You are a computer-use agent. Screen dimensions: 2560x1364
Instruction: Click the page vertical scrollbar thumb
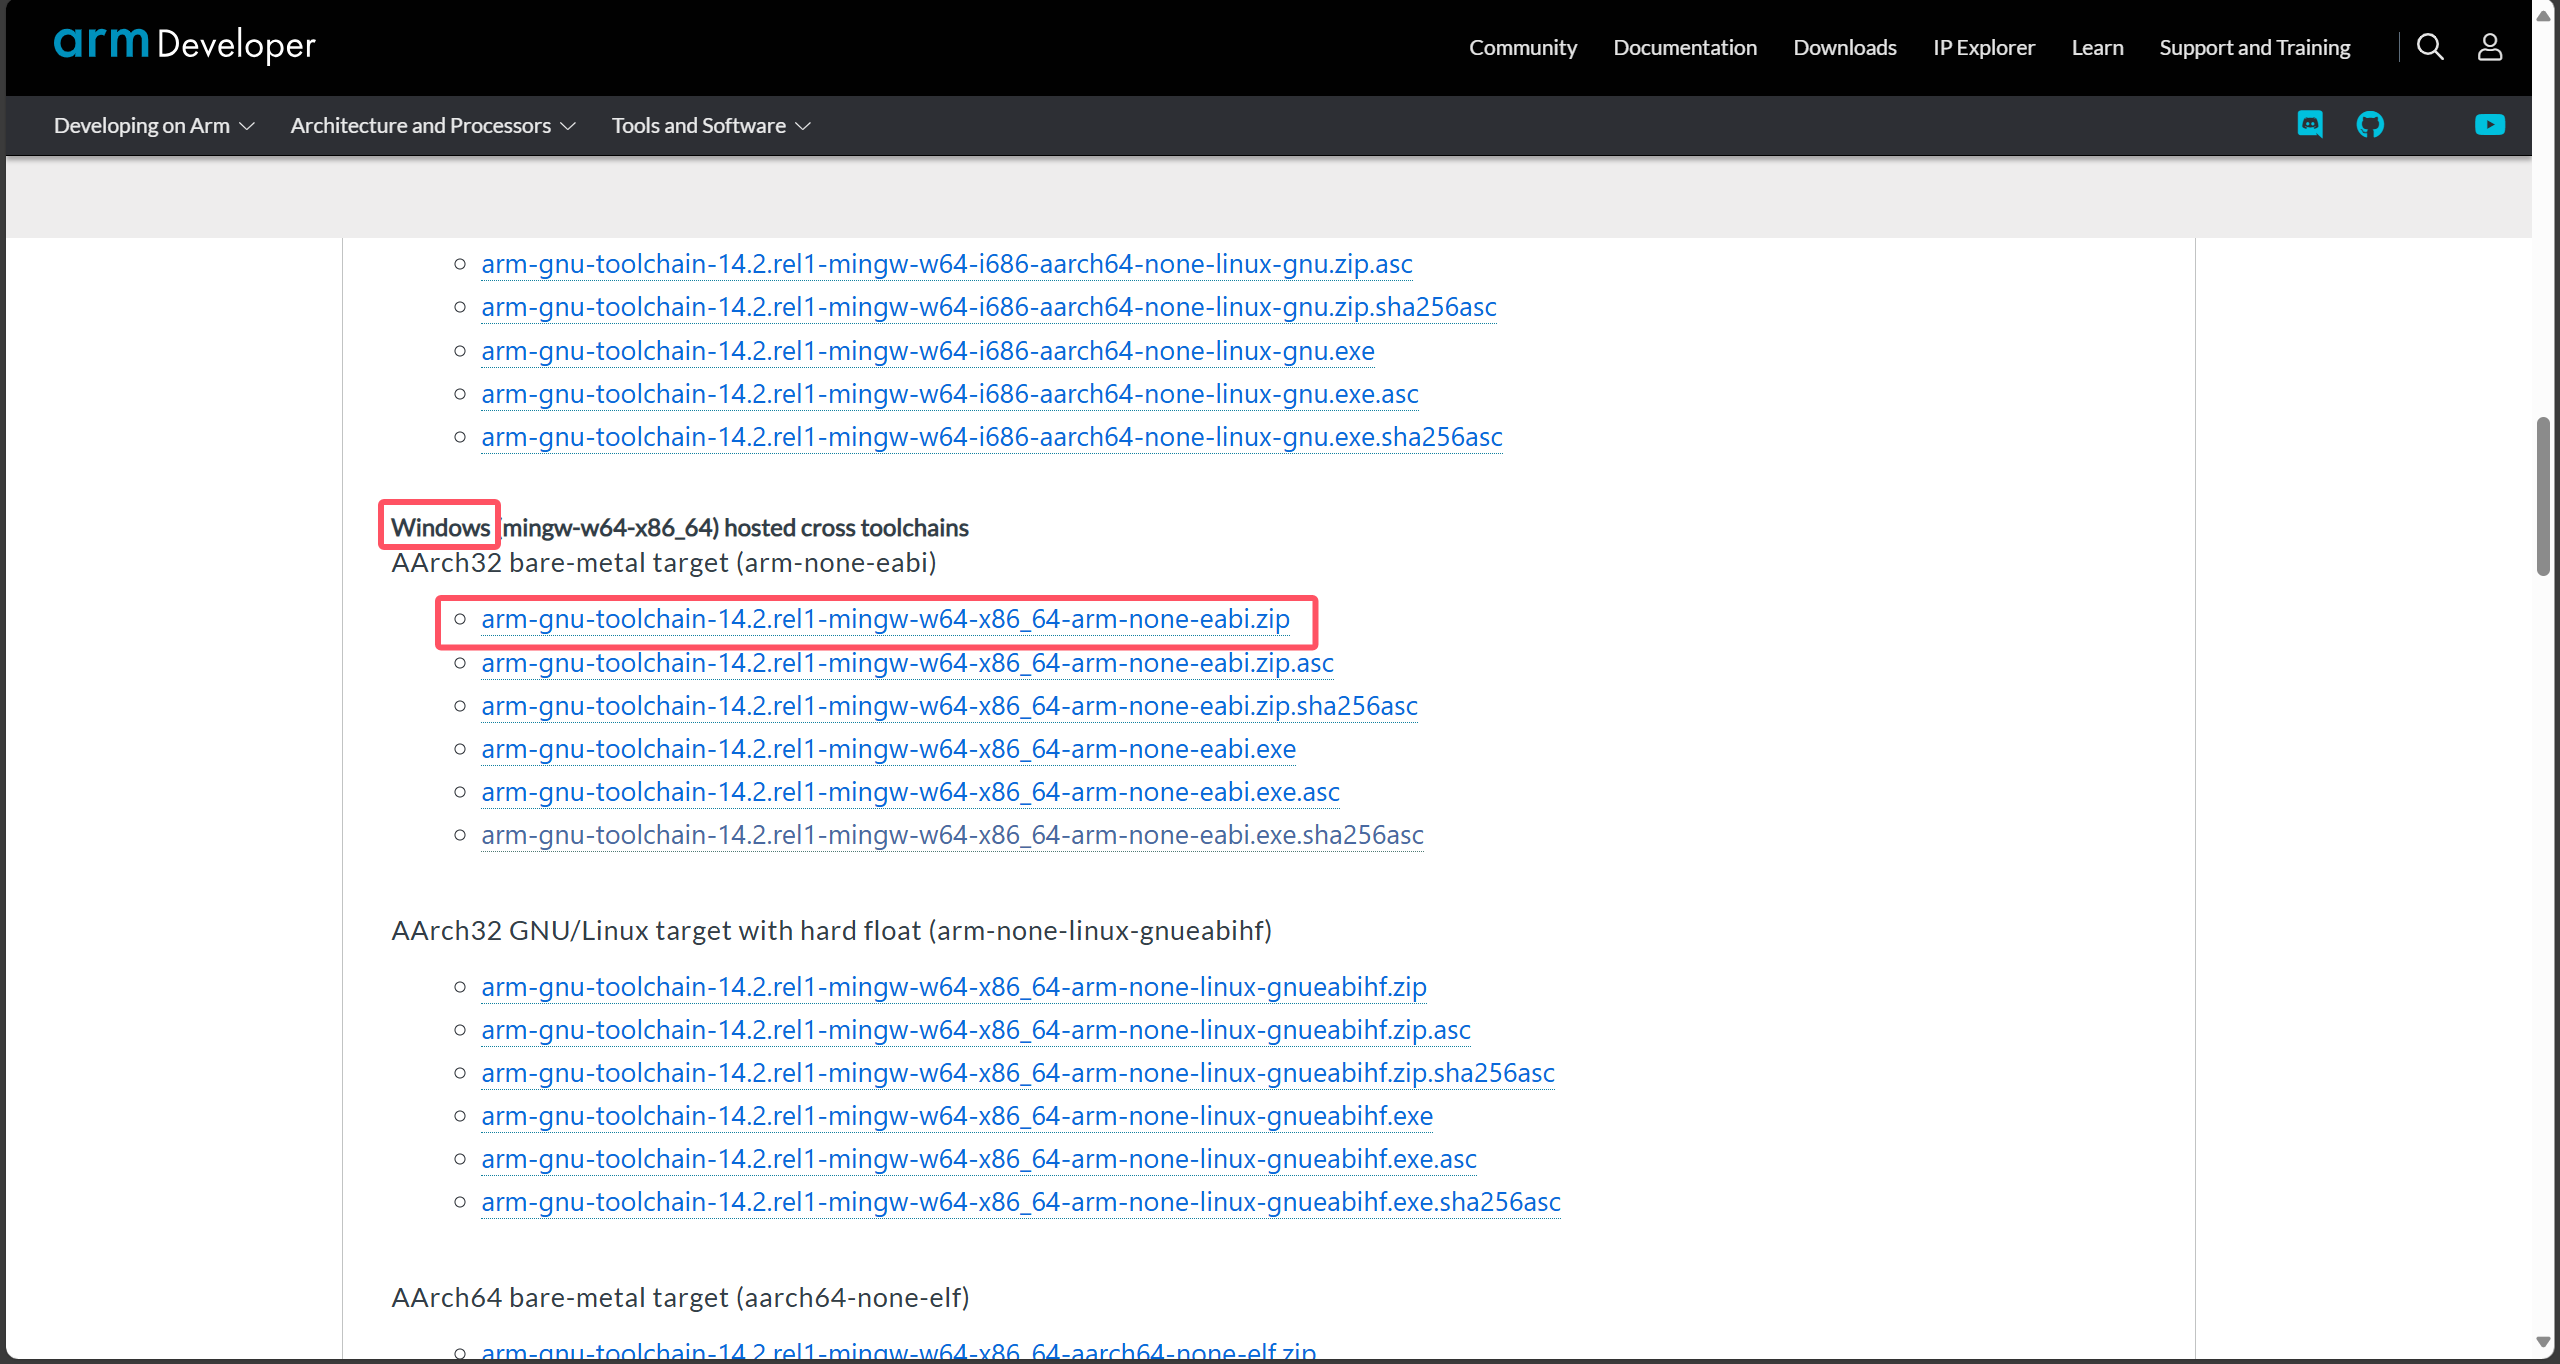tap(2544, 497)
